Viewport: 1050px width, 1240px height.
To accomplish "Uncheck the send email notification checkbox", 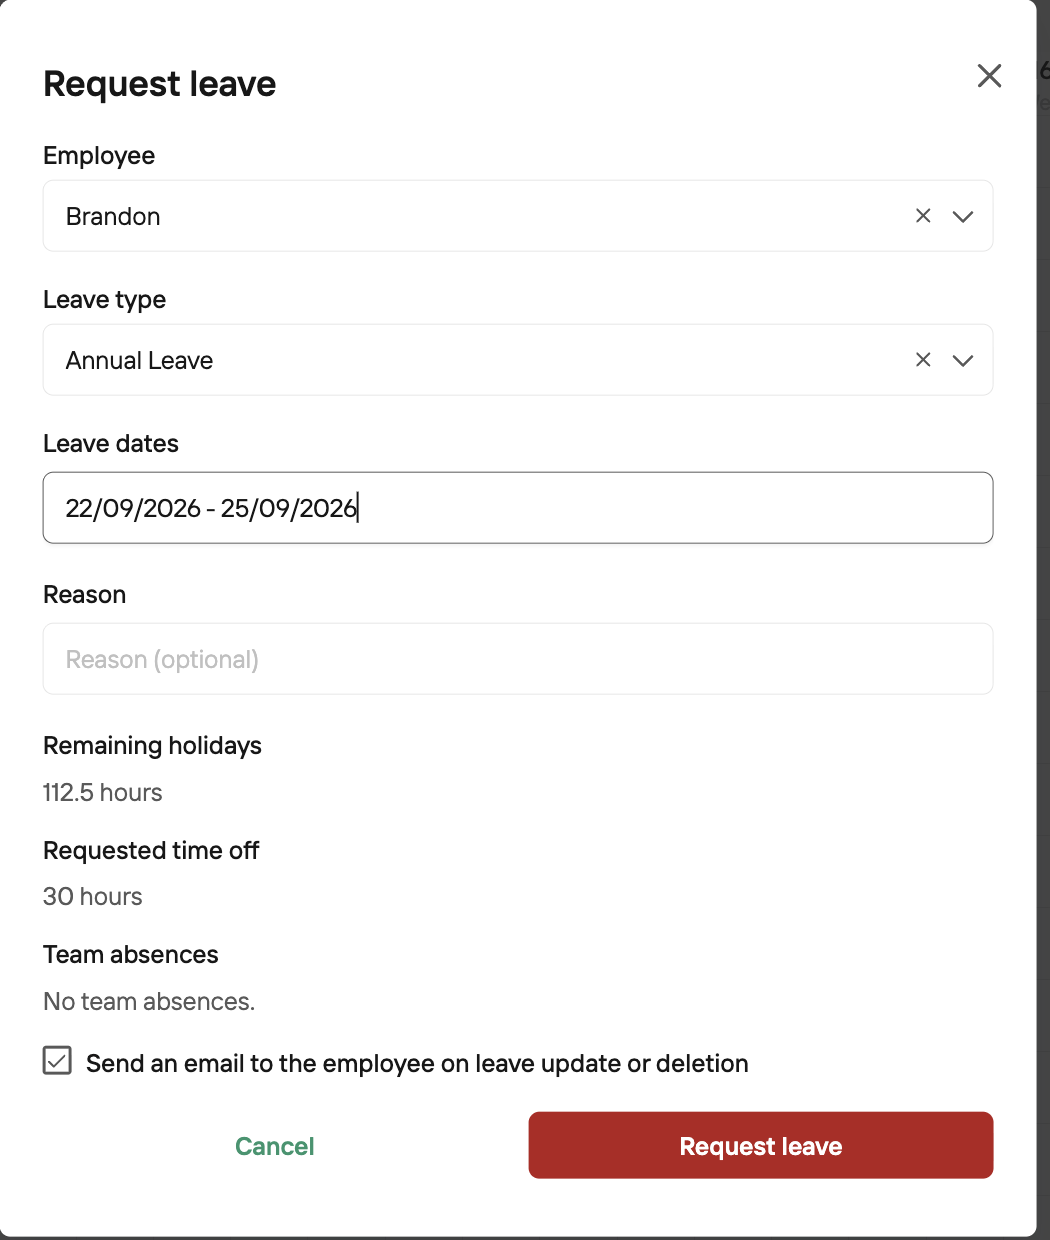I will [x=57, y=1060].
